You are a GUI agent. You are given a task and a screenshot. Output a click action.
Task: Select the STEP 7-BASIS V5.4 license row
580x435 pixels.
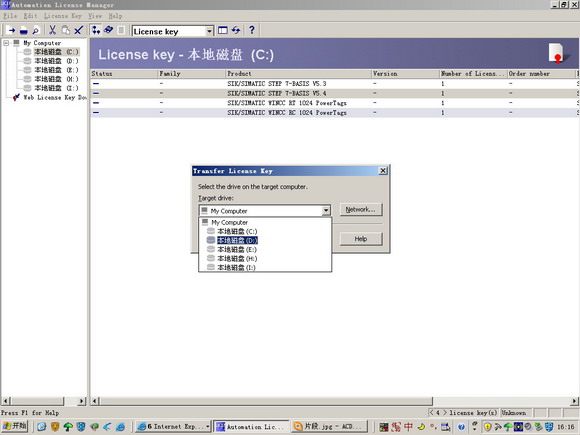click(x=334, y=93)
